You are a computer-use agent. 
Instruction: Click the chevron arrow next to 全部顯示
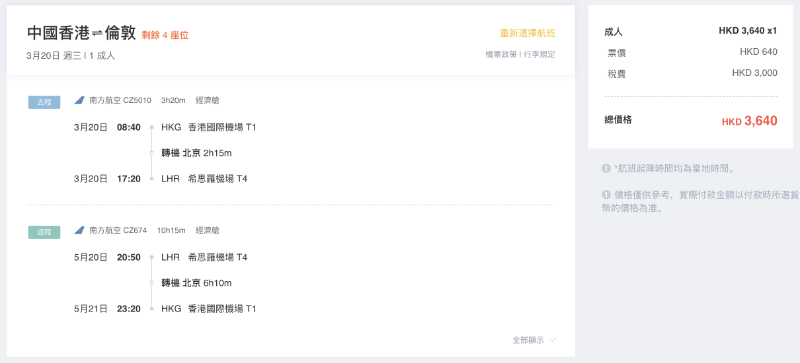point(552,340)
